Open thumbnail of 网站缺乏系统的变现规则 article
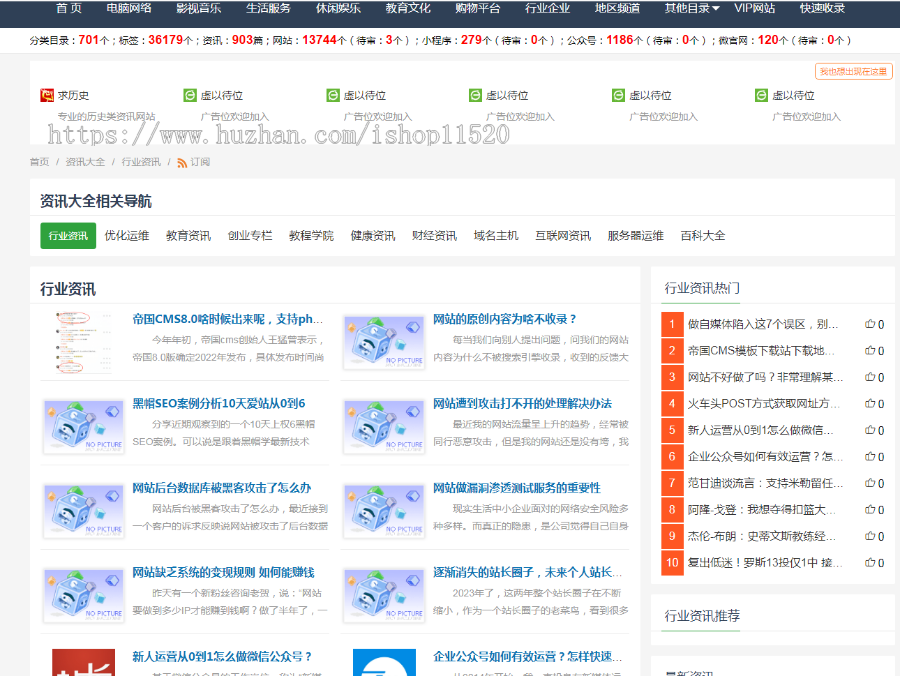The image size is (900, 676). point(84,595)
